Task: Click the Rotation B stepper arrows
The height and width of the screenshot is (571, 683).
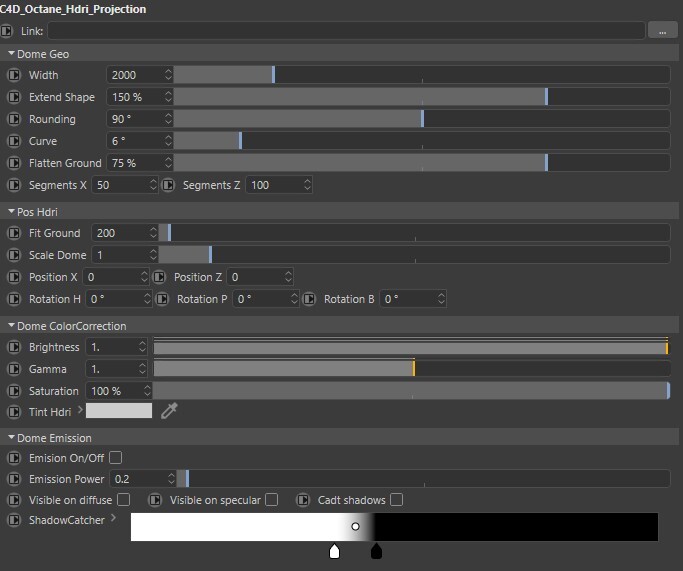Action: pyautogui.click(x=441, y=299)
